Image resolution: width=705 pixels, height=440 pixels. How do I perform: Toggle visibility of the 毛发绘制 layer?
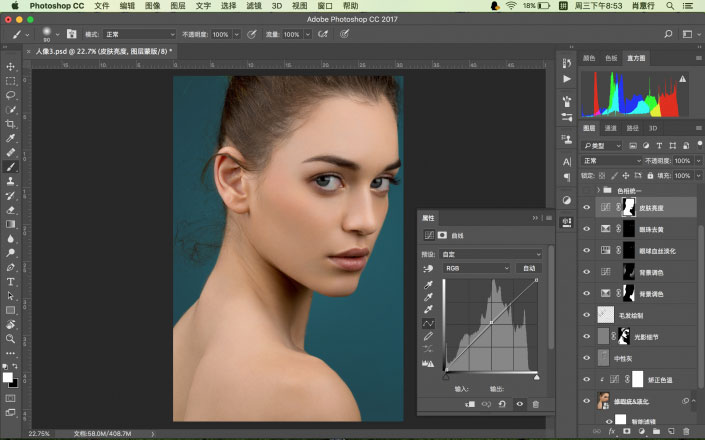coord(587,314)
